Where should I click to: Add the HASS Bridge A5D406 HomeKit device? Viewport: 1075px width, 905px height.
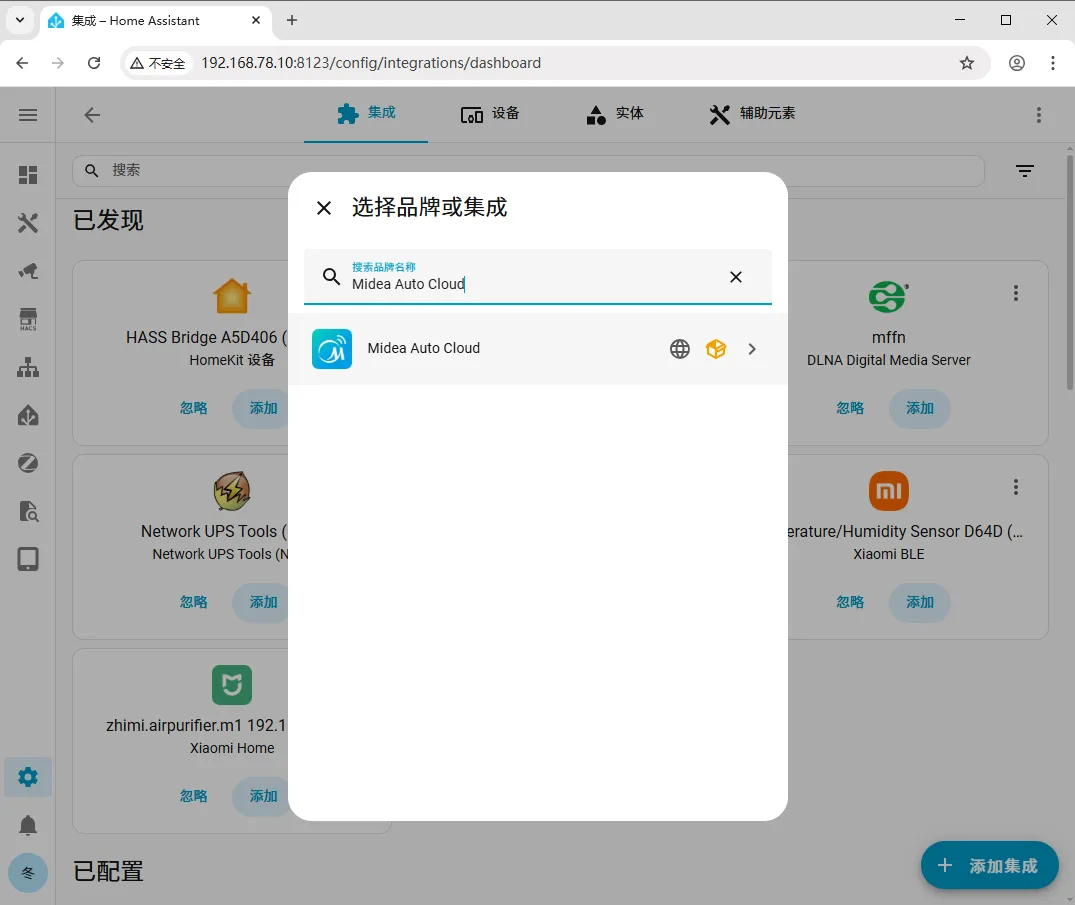(263, 408)
